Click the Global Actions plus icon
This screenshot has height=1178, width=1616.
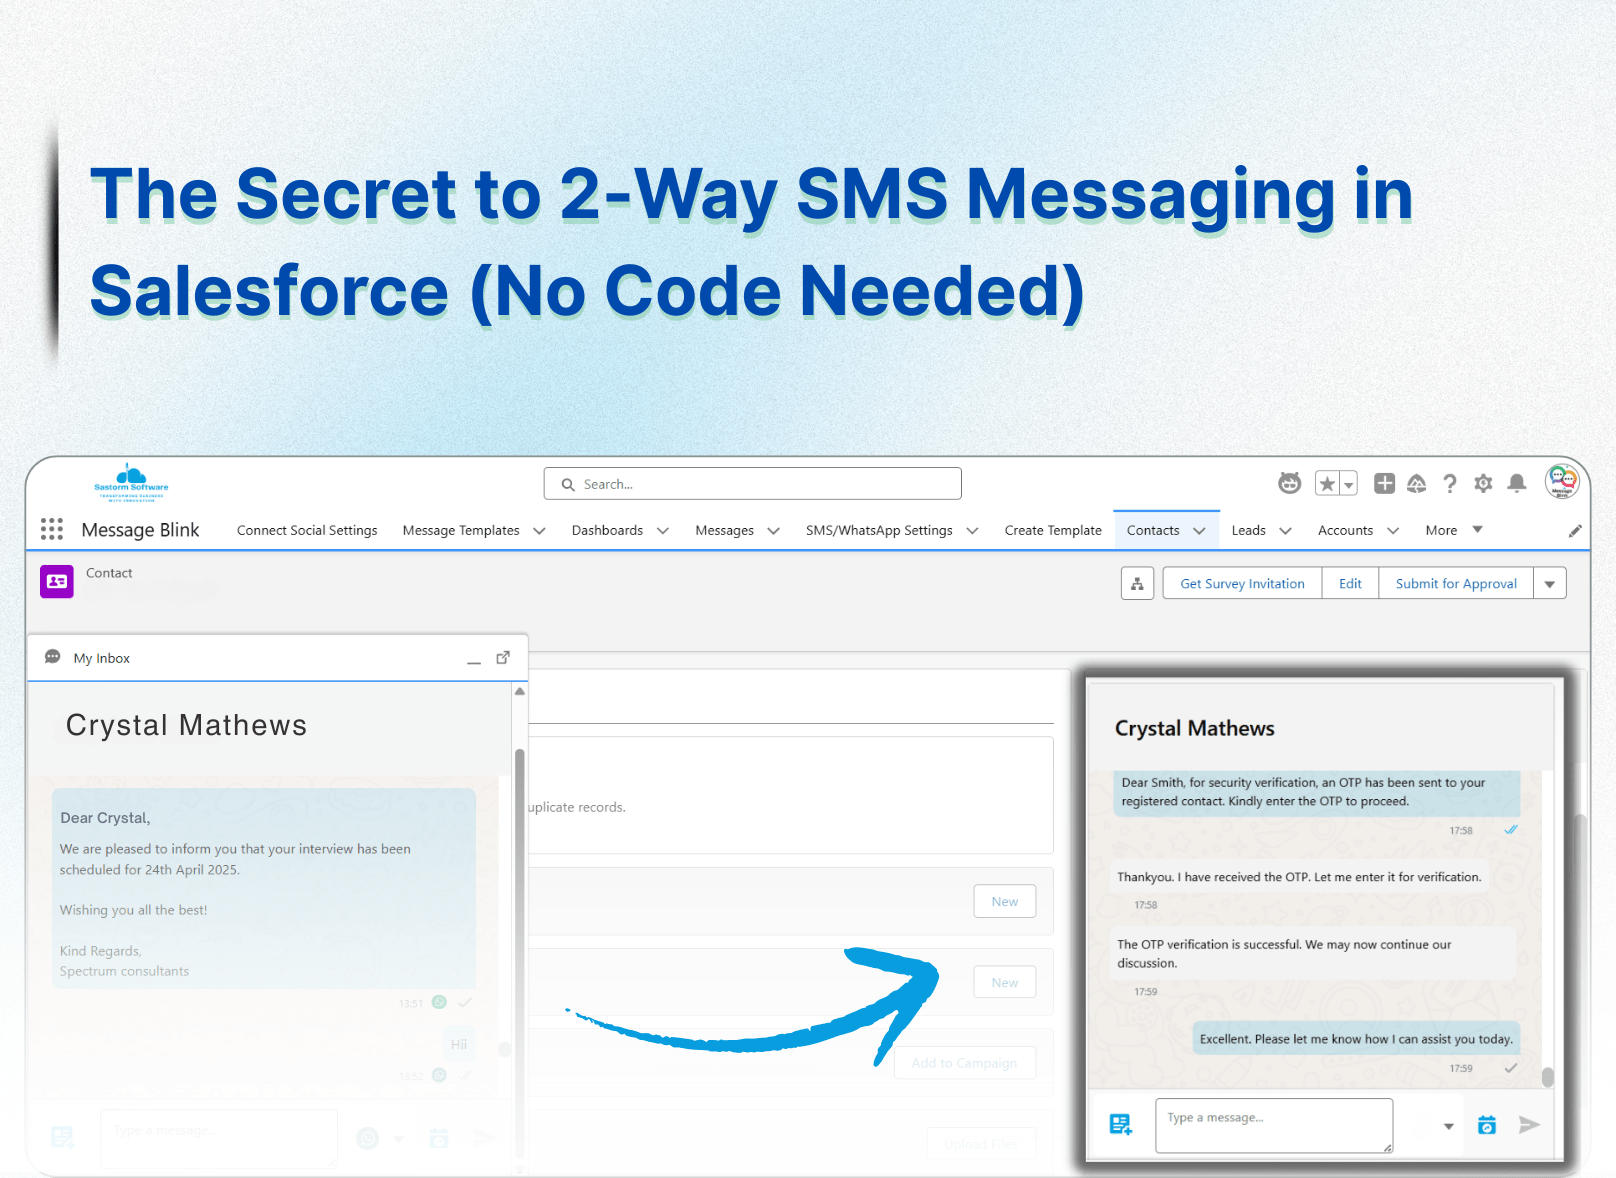point(1384,484)
